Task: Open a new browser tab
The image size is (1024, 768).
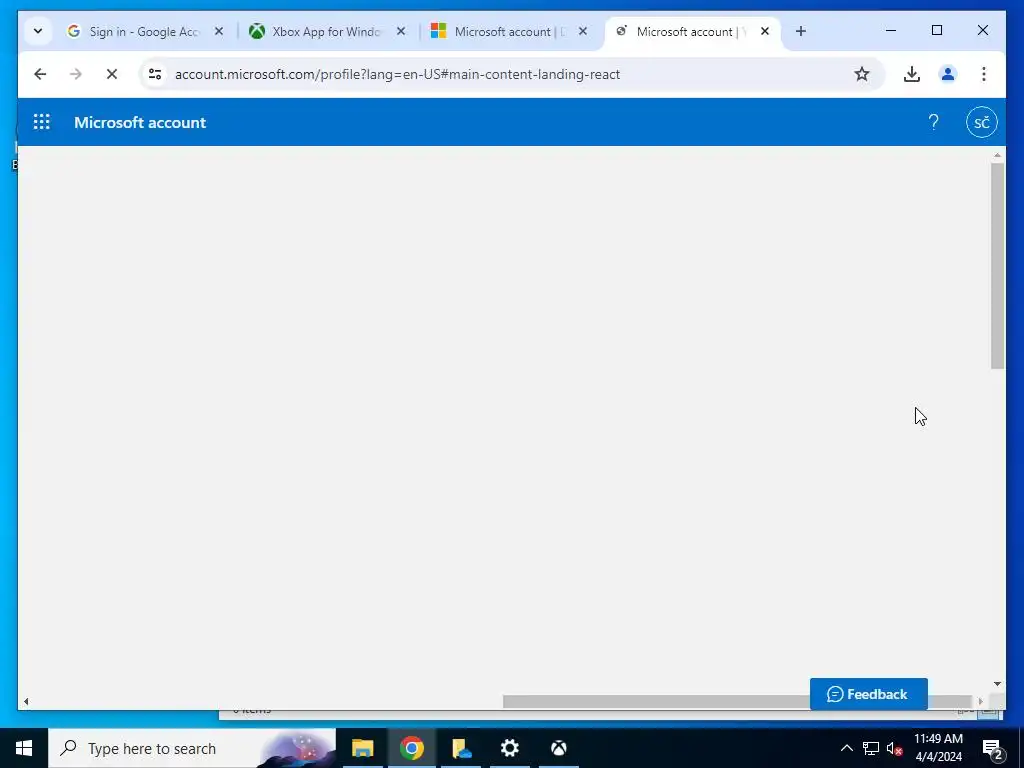Action: [801, 31]
